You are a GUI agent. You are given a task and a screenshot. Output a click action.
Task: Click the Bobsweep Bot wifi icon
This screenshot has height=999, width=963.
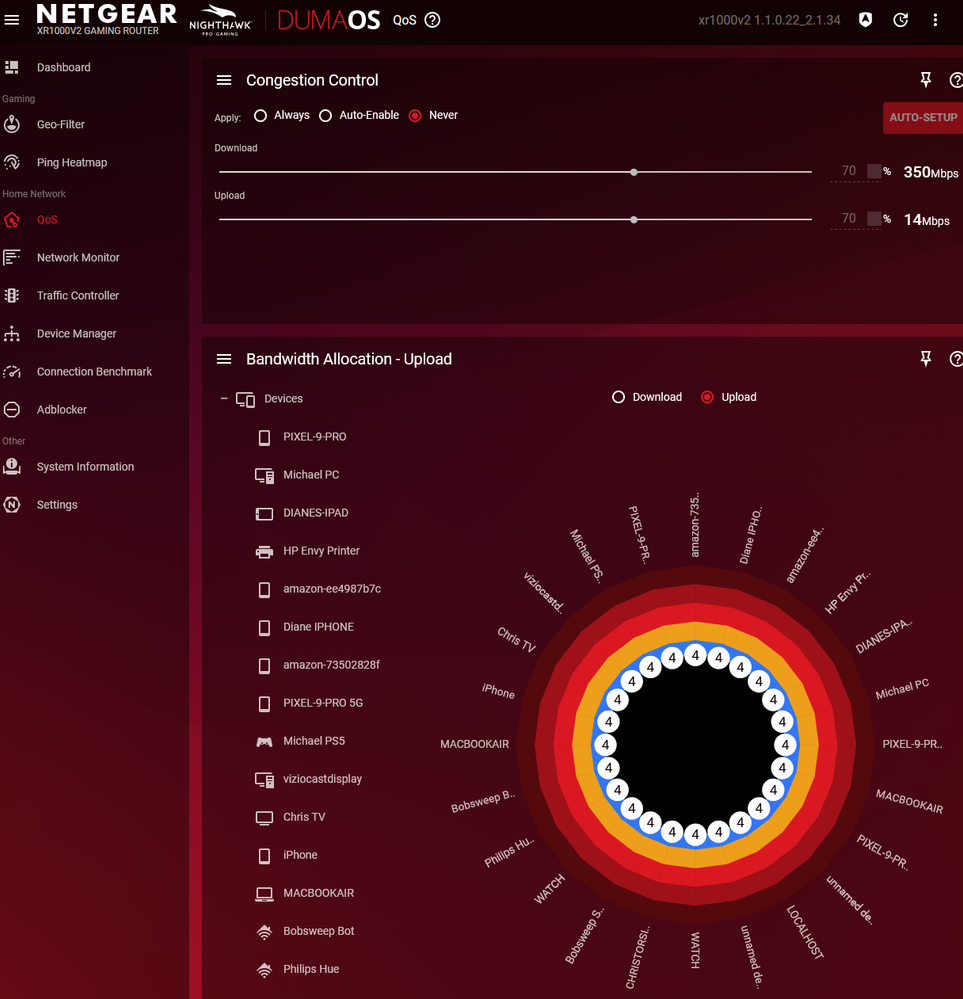point(264,931)
